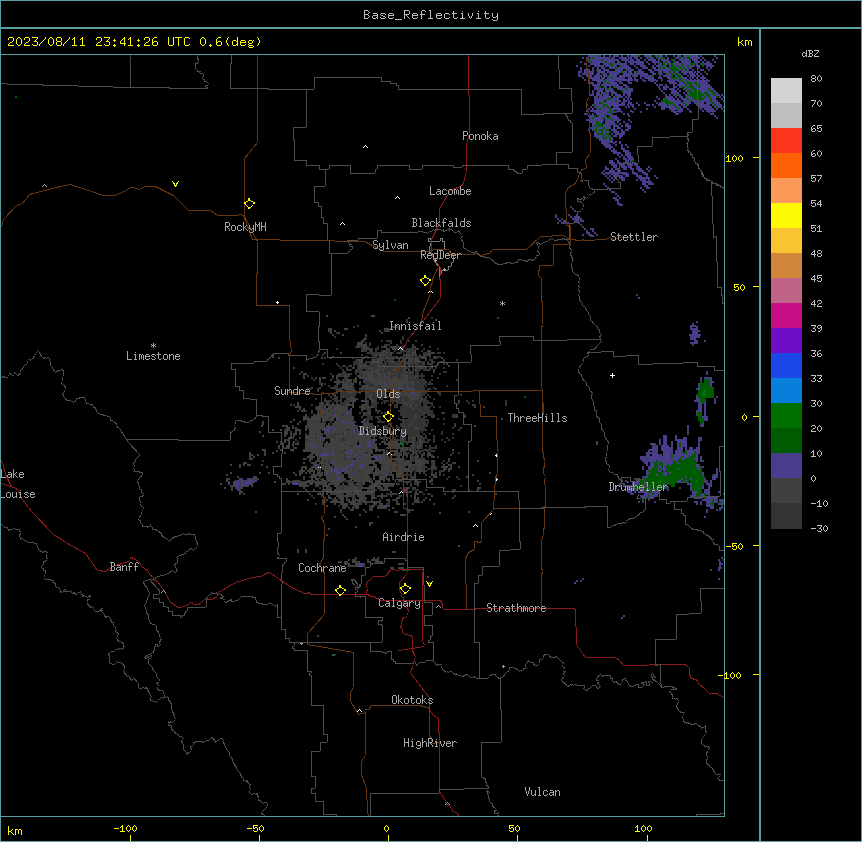Select the yellow 54 dBZ legend swatch
The image size is (862, 842).
[786, 215]
